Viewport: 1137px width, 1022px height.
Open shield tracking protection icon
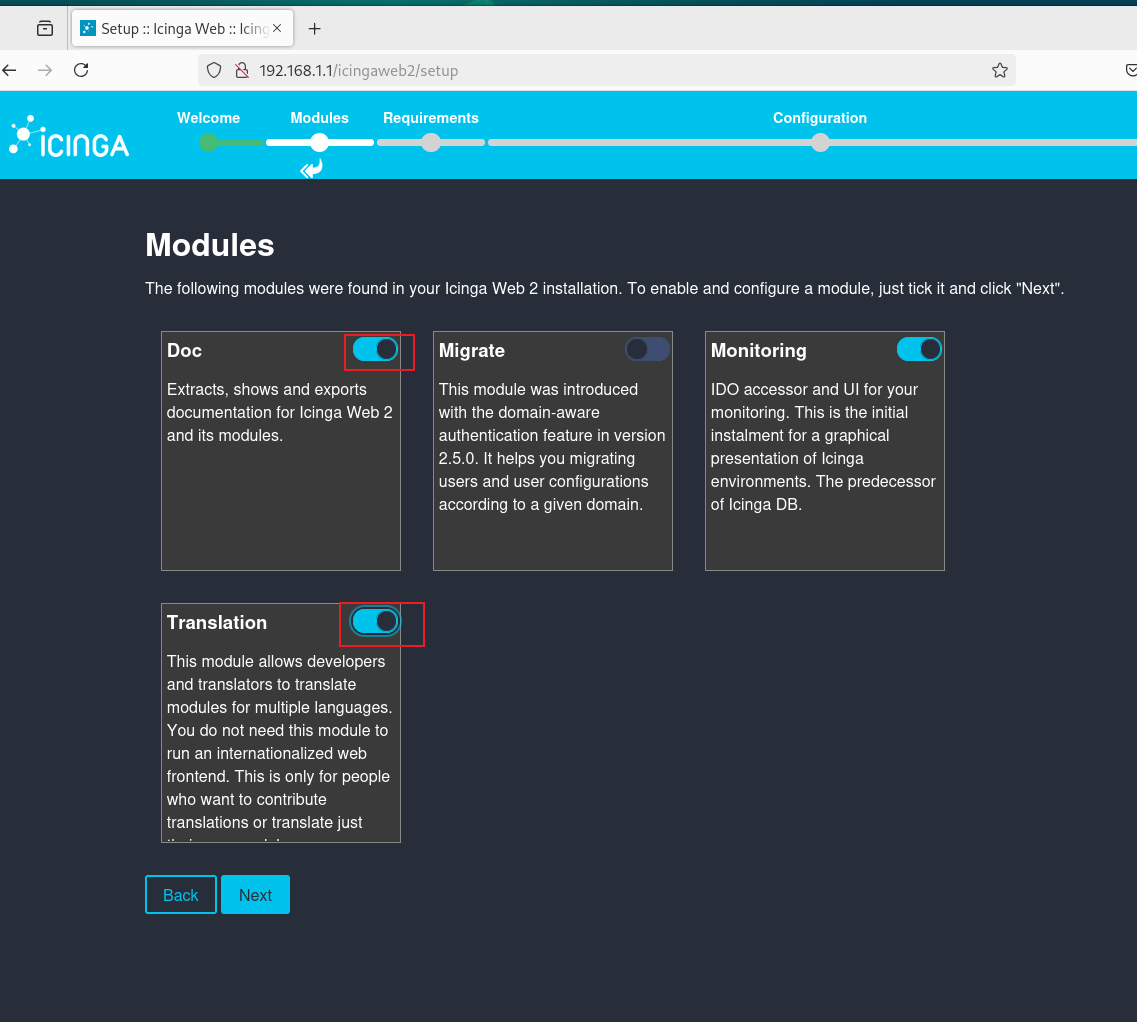point(214,70)
